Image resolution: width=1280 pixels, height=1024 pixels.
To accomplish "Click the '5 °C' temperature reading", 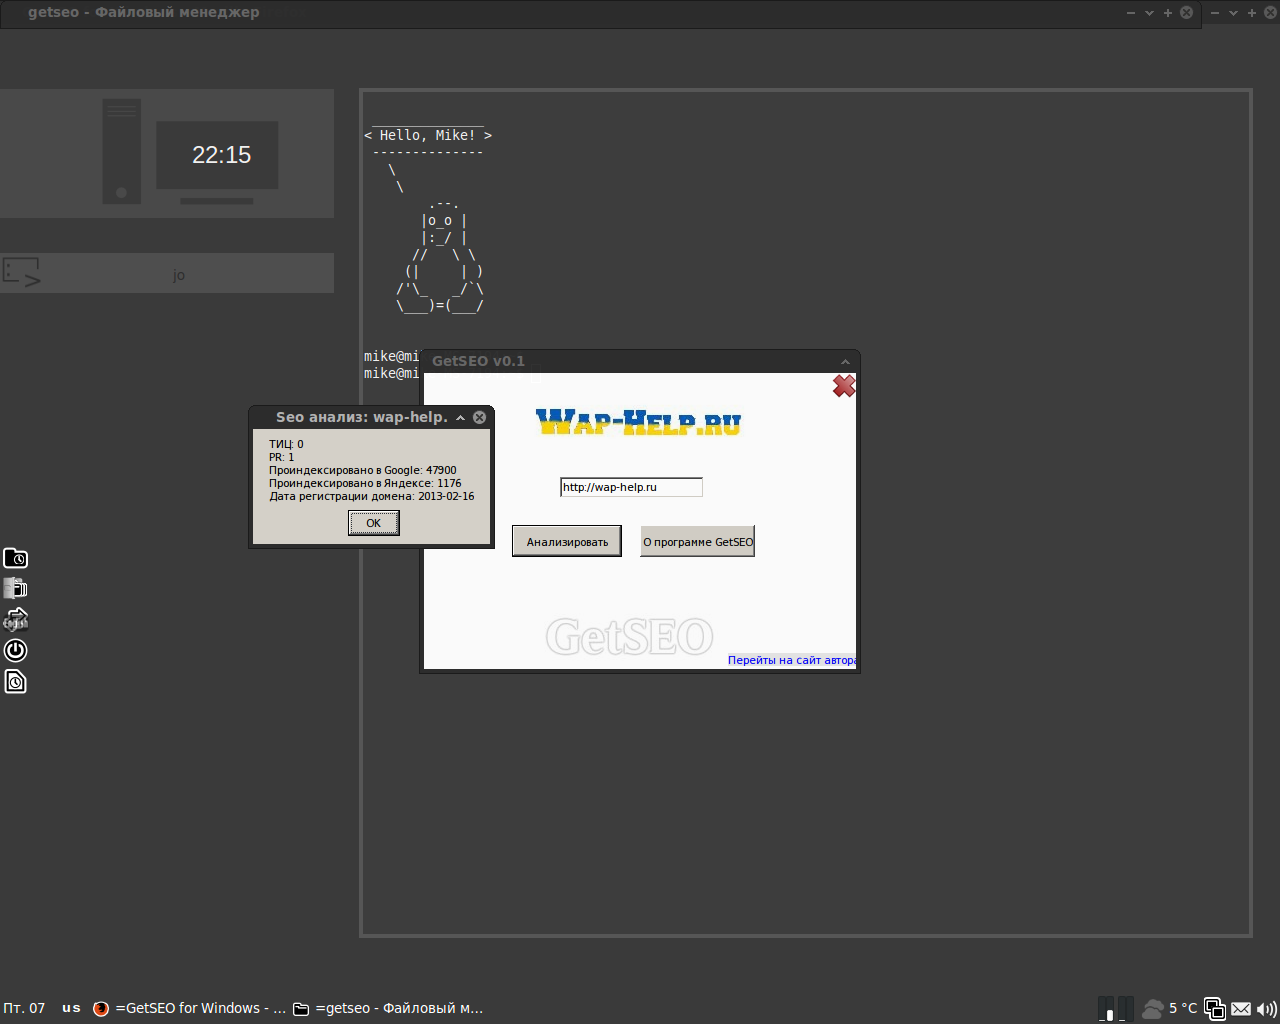I will pyautogui.click(x=1183, y=1008).
